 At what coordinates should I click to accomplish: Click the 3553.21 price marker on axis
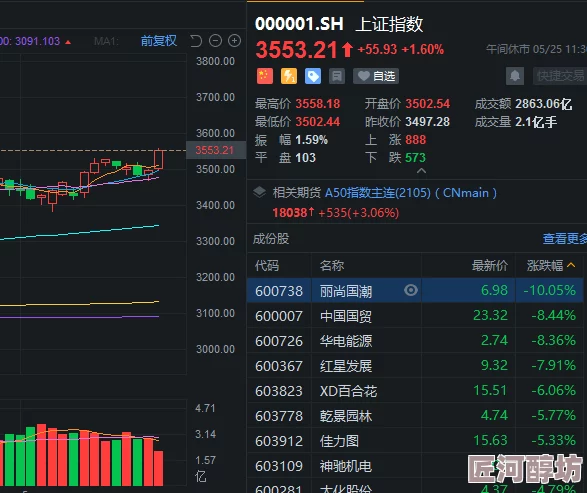click(215, 150)
